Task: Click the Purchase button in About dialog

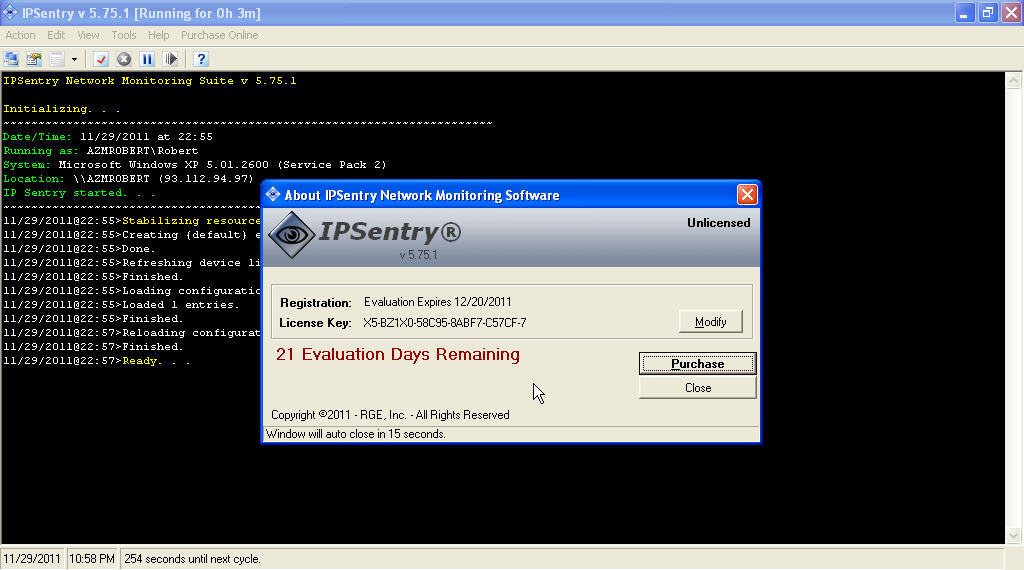Action: point(697,364)
